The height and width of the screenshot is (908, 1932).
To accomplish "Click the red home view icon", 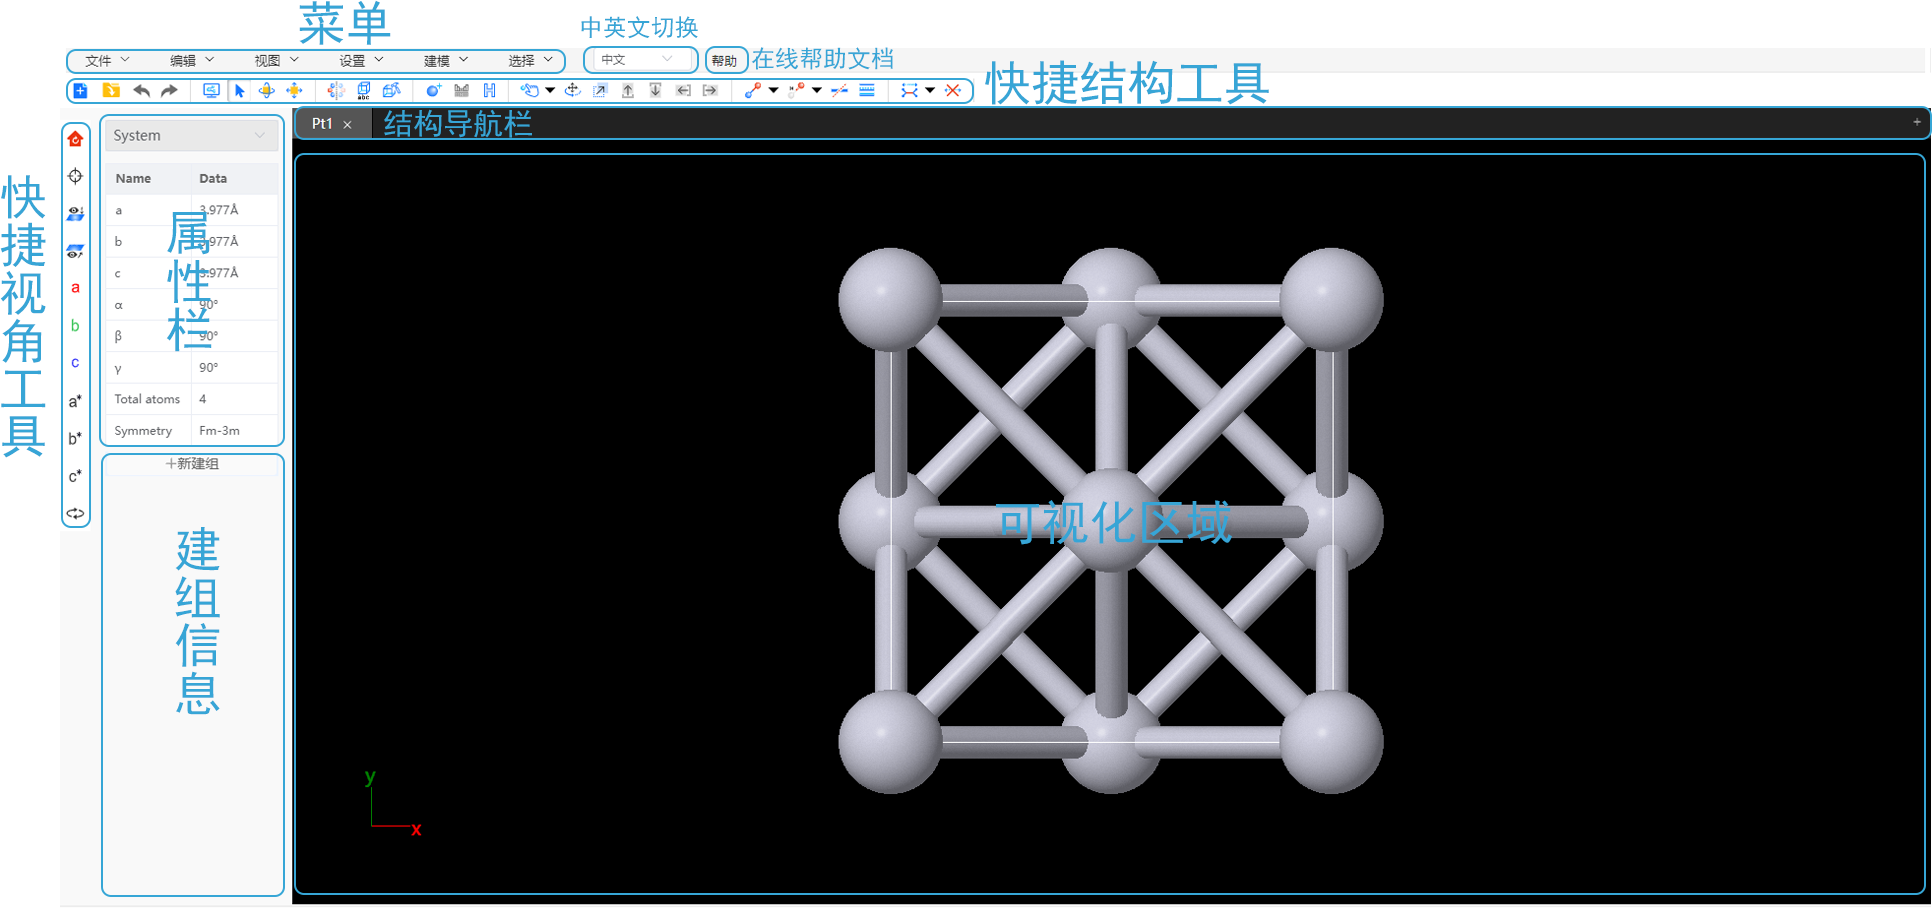I will [75, 139].
